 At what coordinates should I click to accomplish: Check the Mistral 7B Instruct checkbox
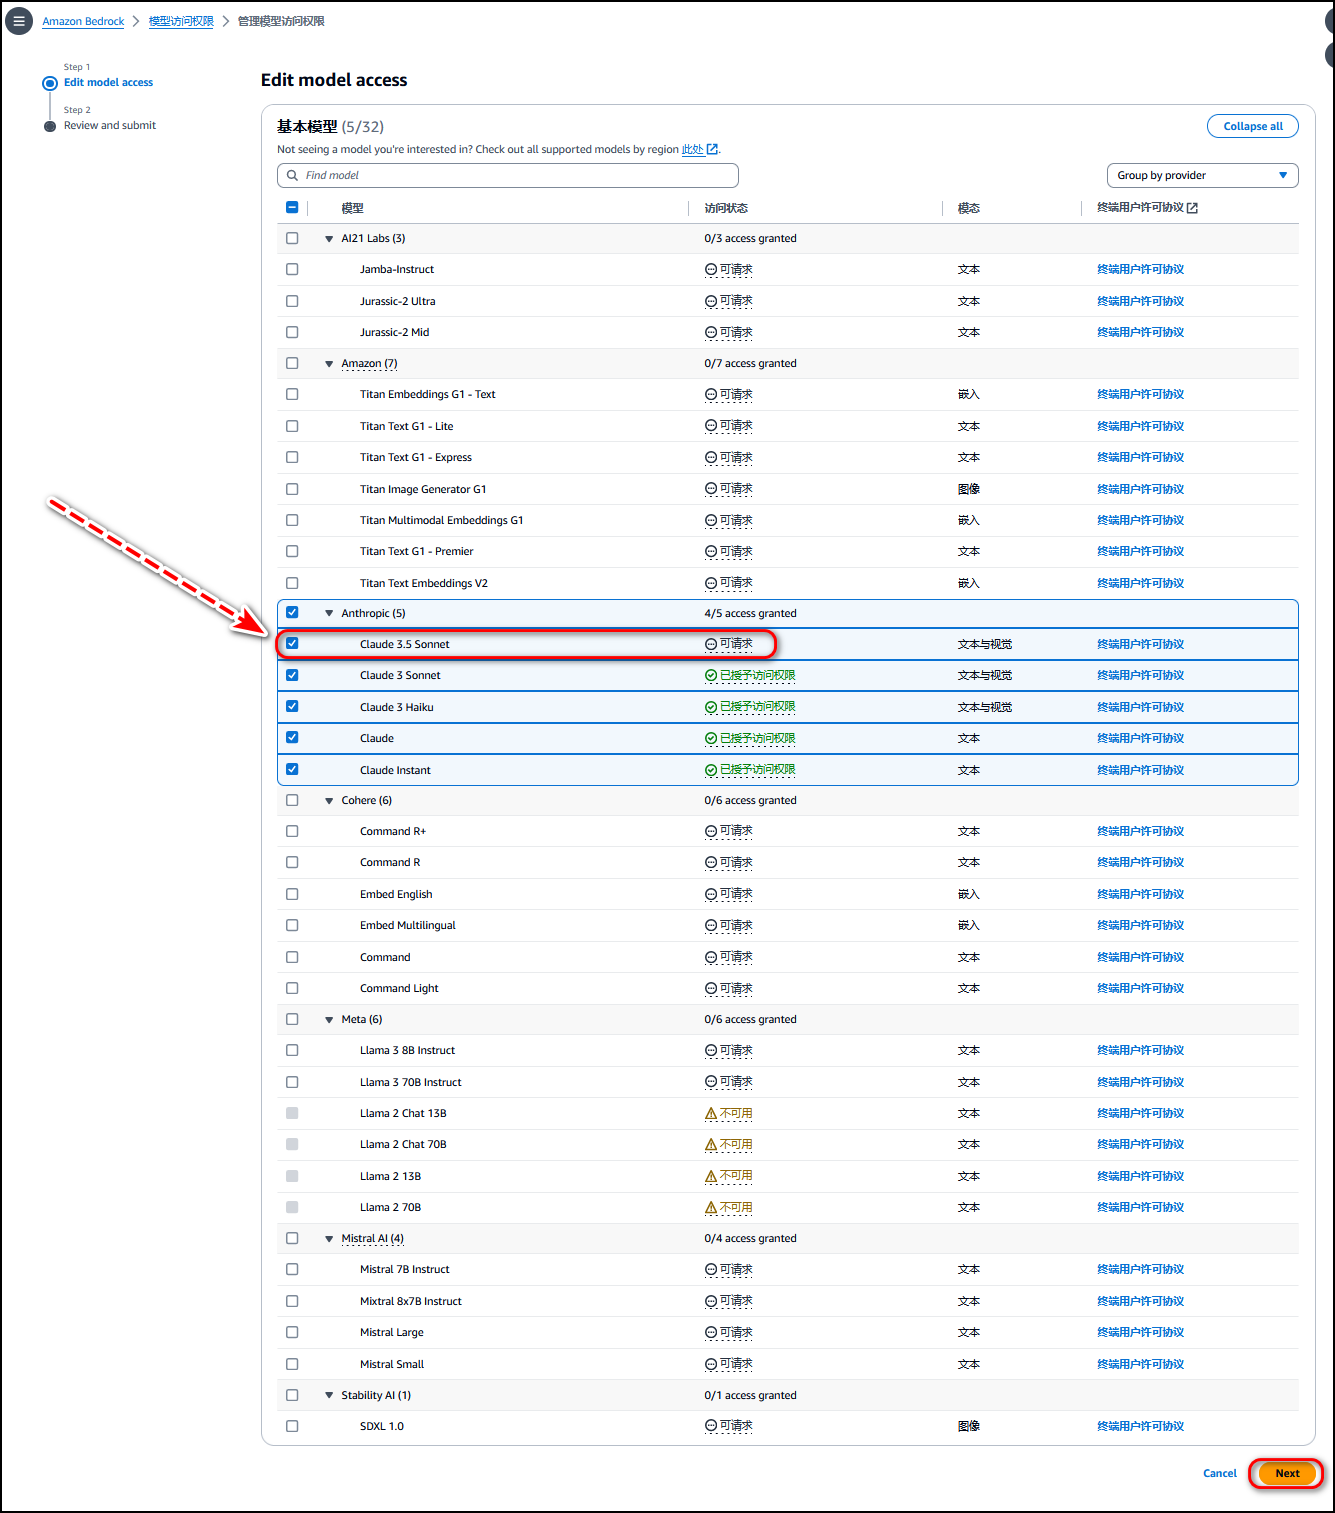coord(292,1269)
